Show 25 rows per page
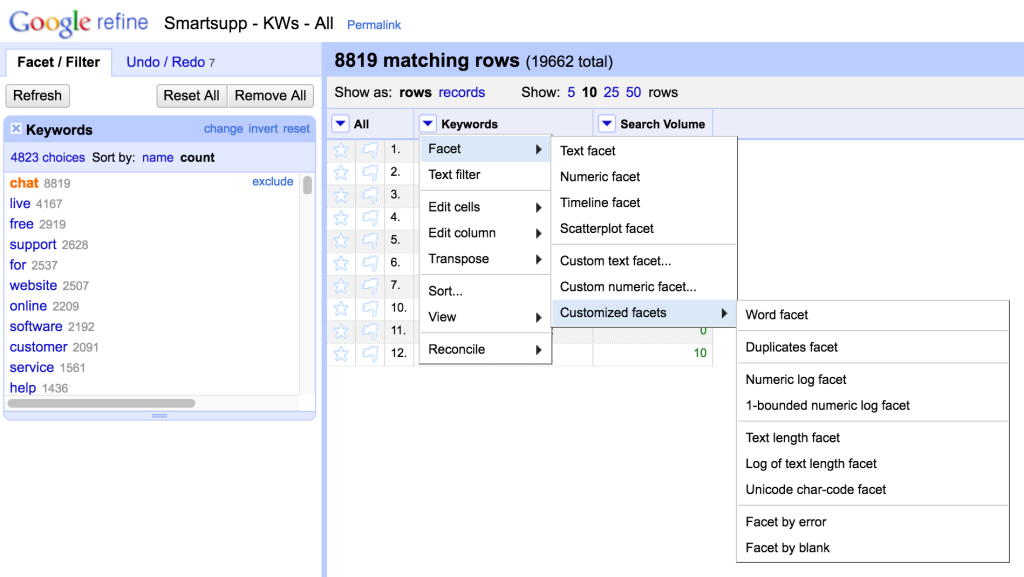 click(611, 92)
